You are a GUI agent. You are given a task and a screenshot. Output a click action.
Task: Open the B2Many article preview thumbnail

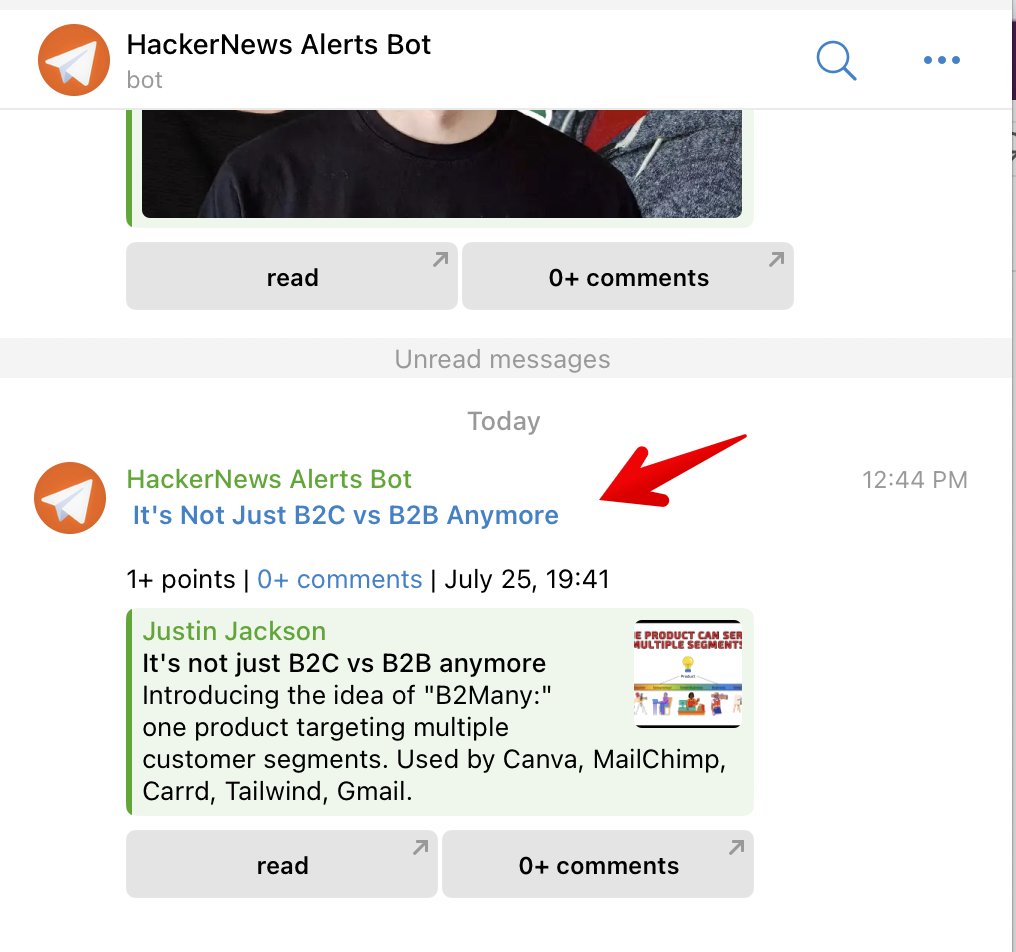(687, 674)
